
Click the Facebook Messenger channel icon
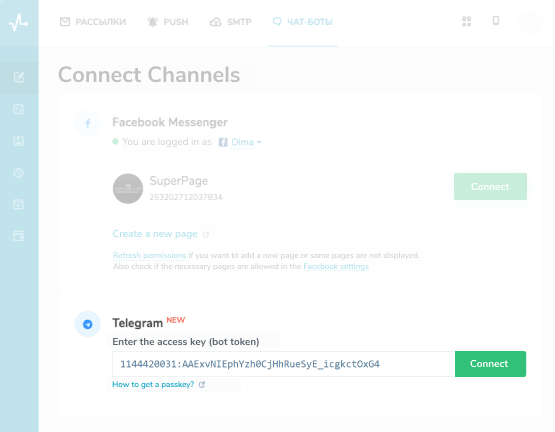88,123
